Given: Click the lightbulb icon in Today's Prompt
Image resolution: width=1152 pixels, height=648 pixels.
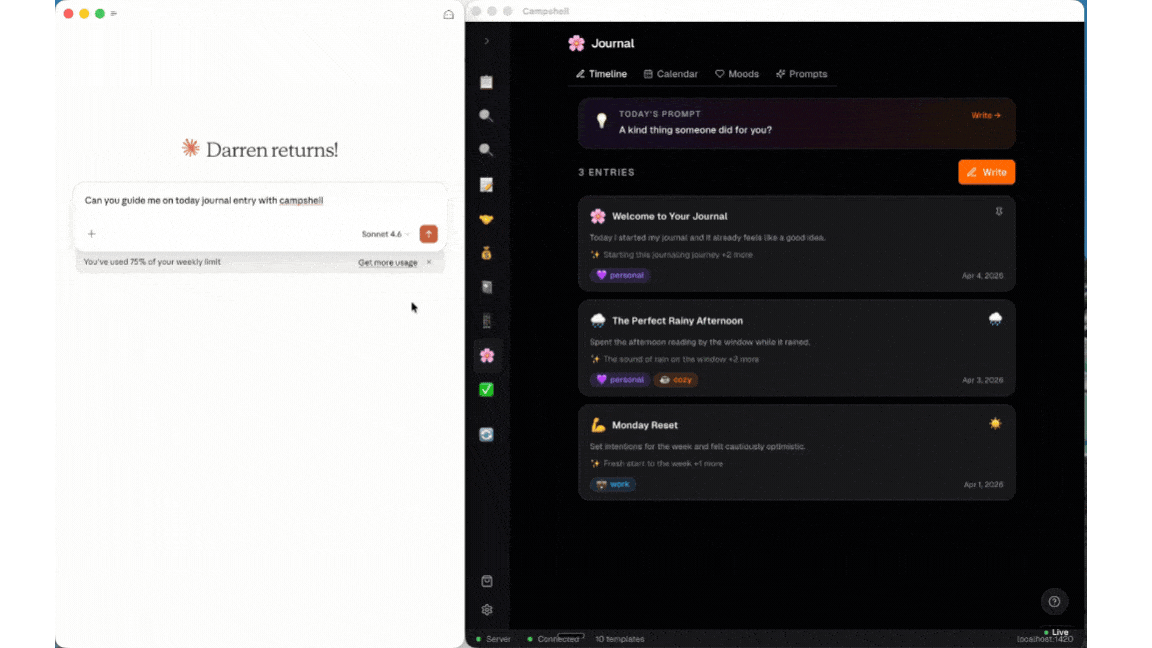Looking at the screenshot, I should pyautogui.click(x=602, y=121).
